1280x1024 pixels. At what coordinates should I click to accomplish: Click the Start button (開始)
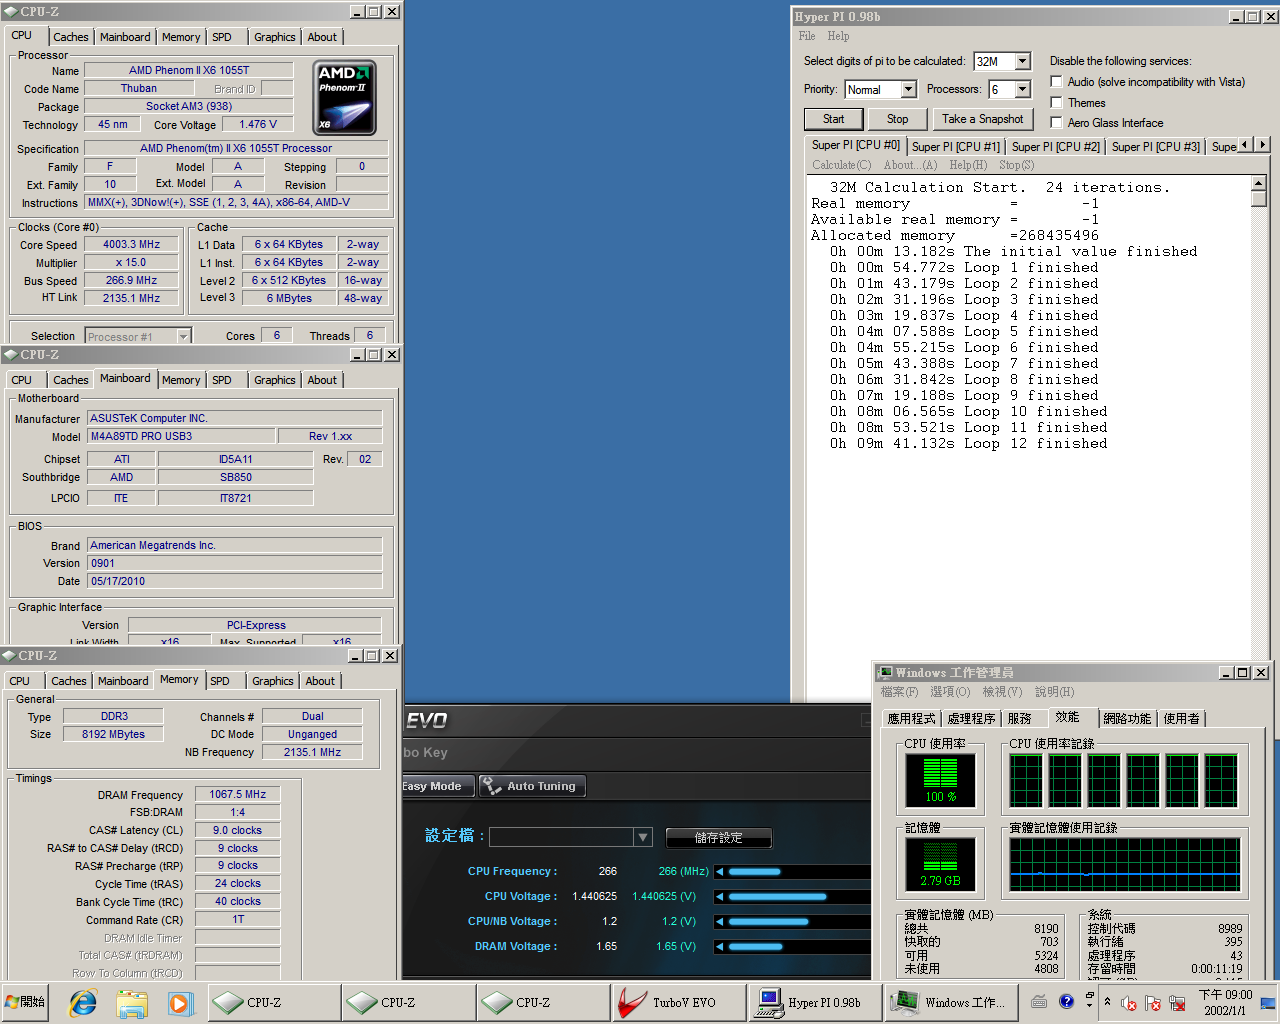click(26, 1002)
